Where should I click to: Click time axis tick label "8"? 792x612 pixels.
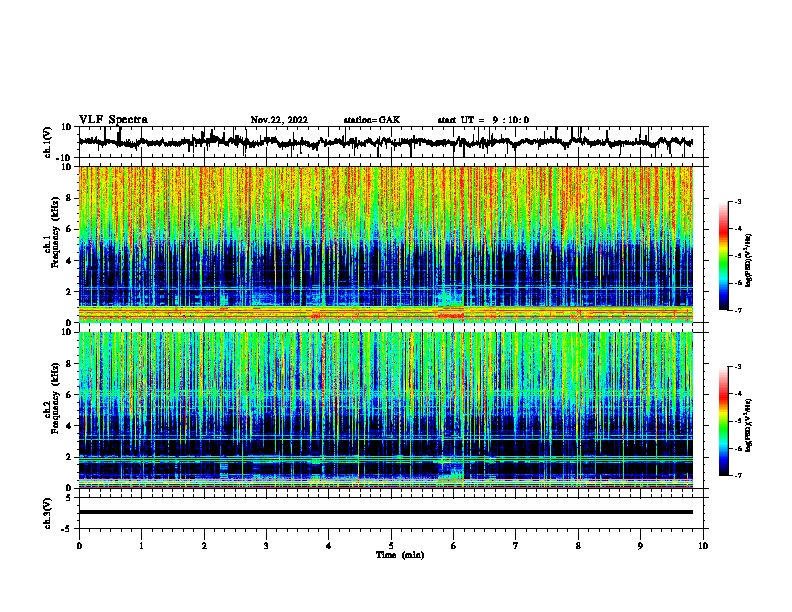pos(578,546)
